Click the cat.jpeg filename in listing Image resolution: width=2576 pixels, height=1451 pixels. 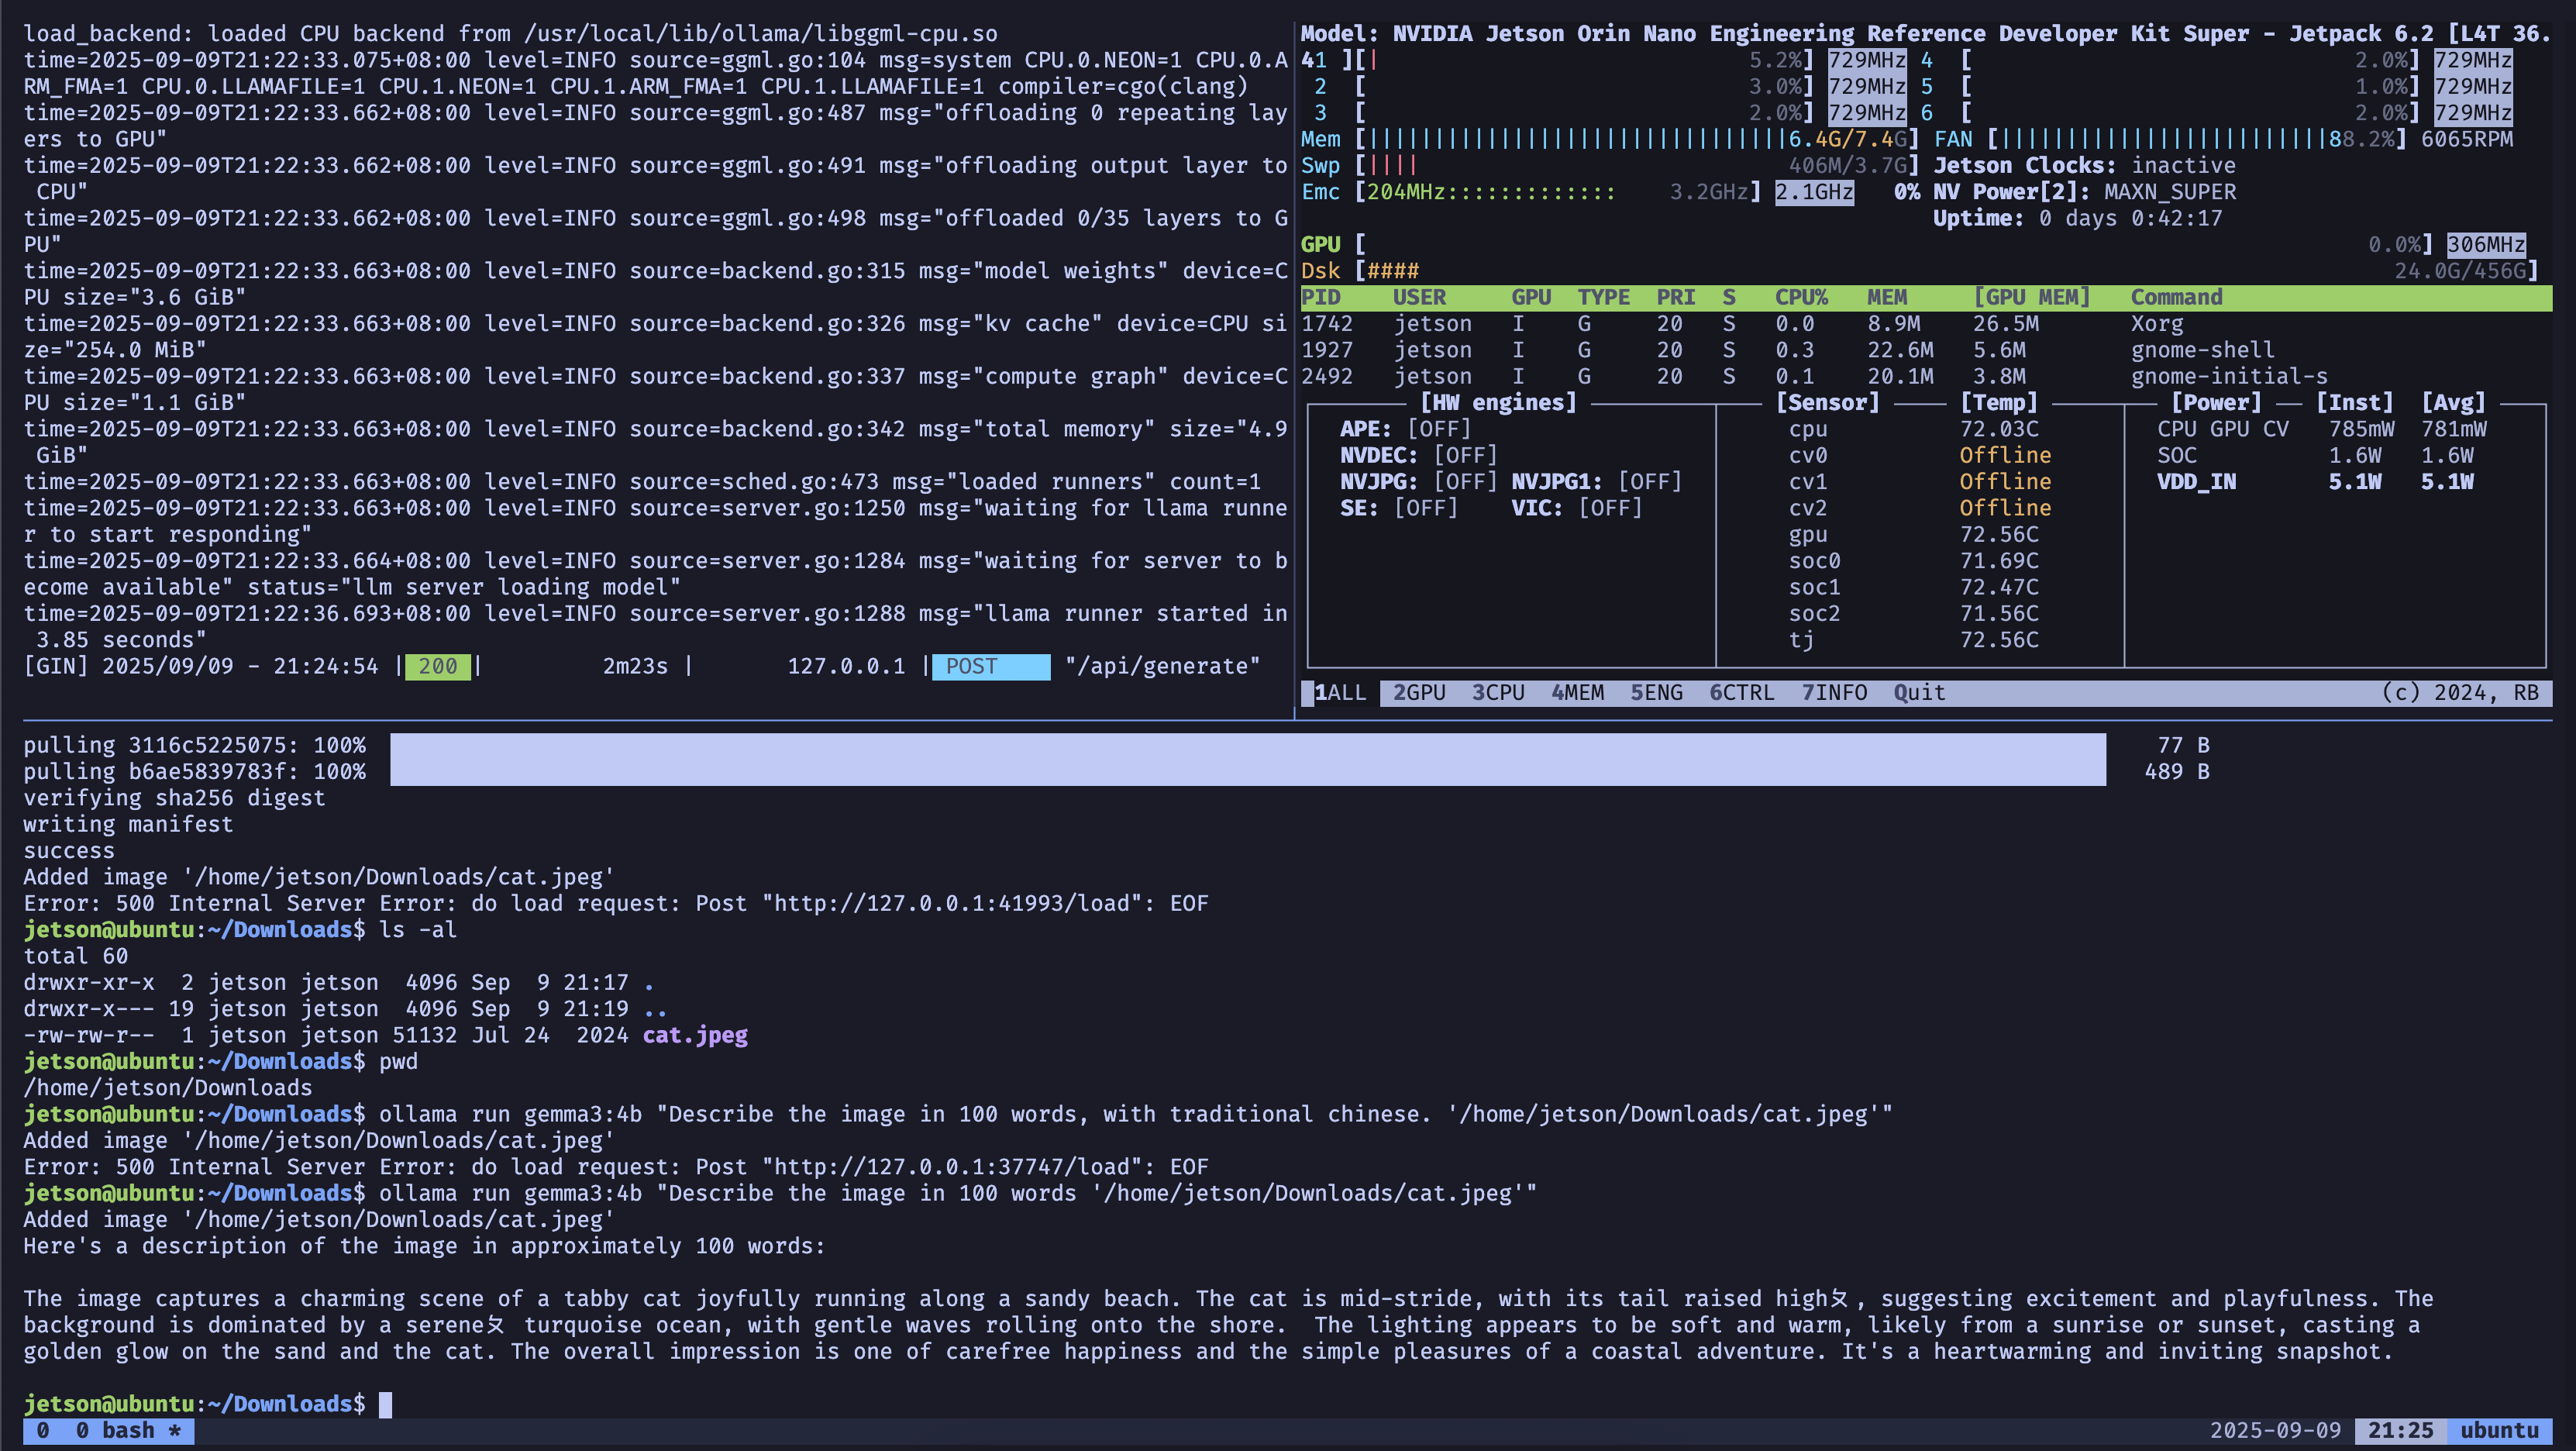[694, 1035]
